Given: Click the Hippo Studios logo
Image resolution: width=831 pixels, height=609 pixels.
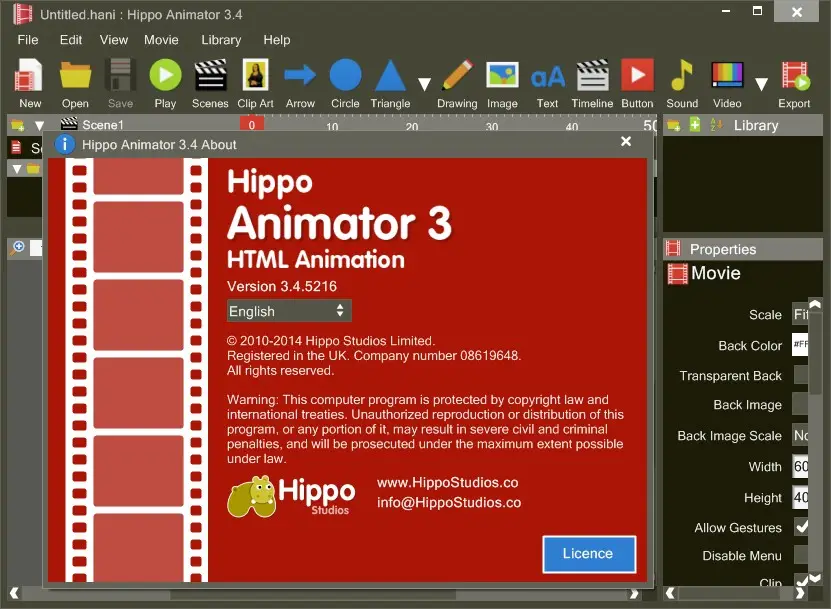Looking at the screenshot, I should coord(291,496).
